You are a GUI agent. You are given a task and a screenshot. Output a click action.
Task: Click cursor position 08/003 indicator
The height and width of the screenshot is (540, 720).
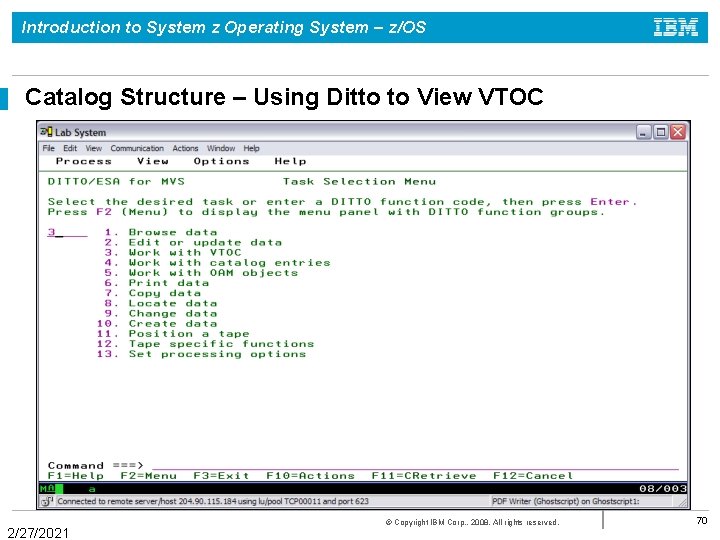(663, 489)
